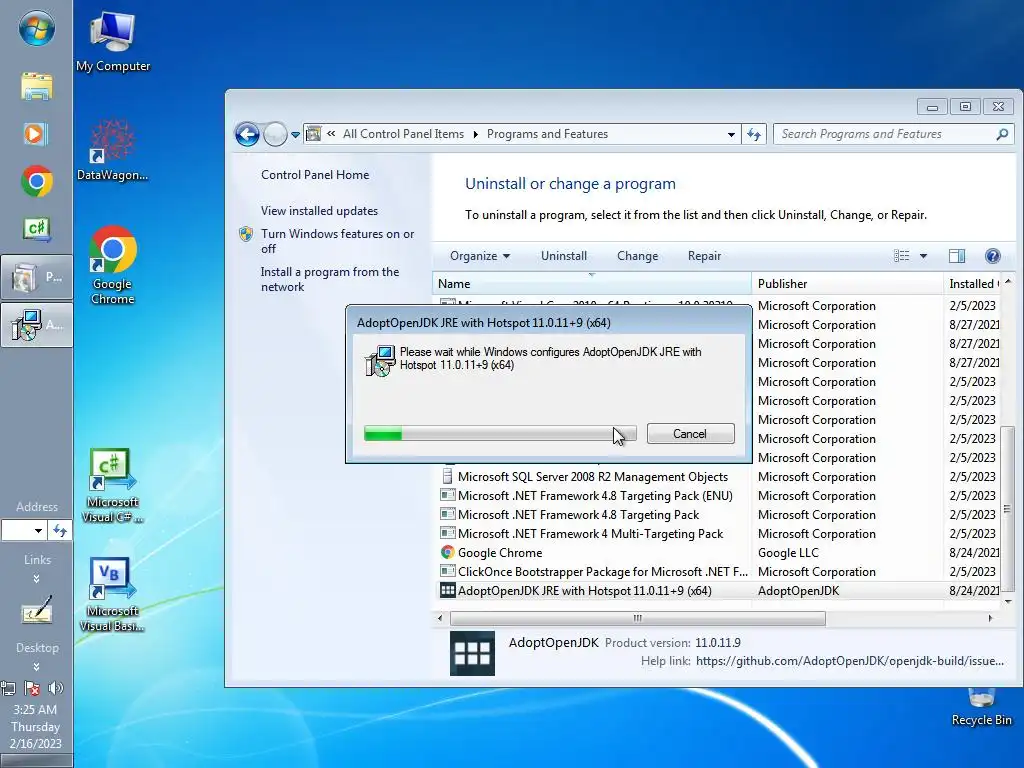This screenshot has width=1024, height=768.
Task: Open Chrome from the taskbar
Action: [37, 181]
